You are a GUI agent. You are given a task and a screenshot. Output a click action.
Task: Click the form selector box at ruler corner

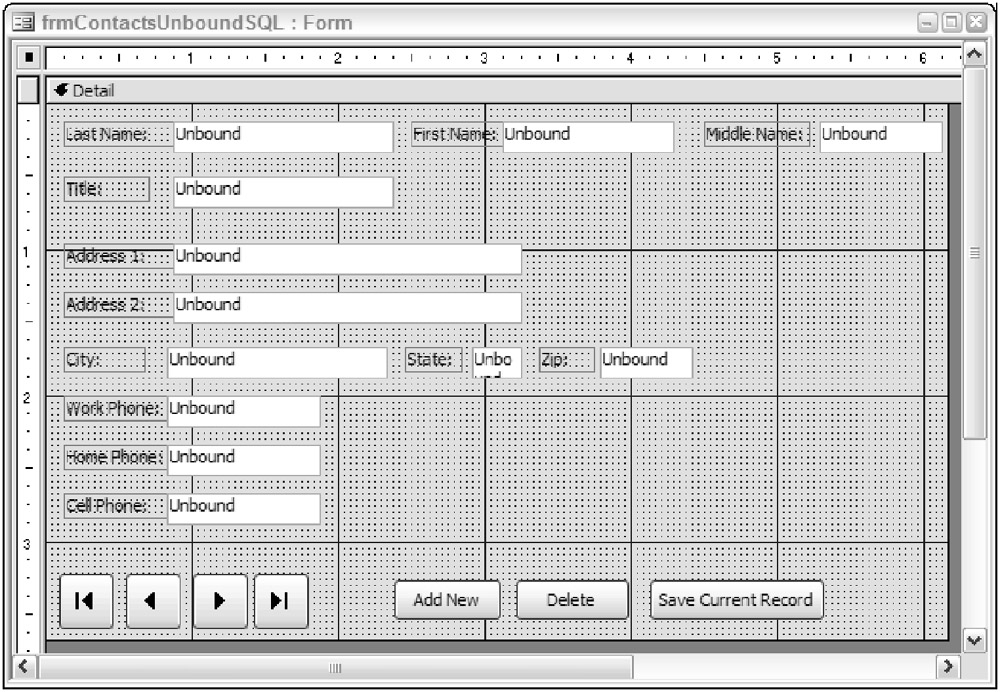pos(29,58)
